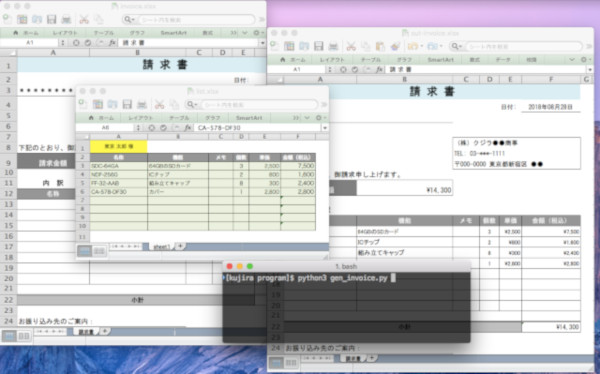600x374 pixels.
Task: Show more ribbon tabs in invoice.xlsx window
Action: [x=233, y=33]
